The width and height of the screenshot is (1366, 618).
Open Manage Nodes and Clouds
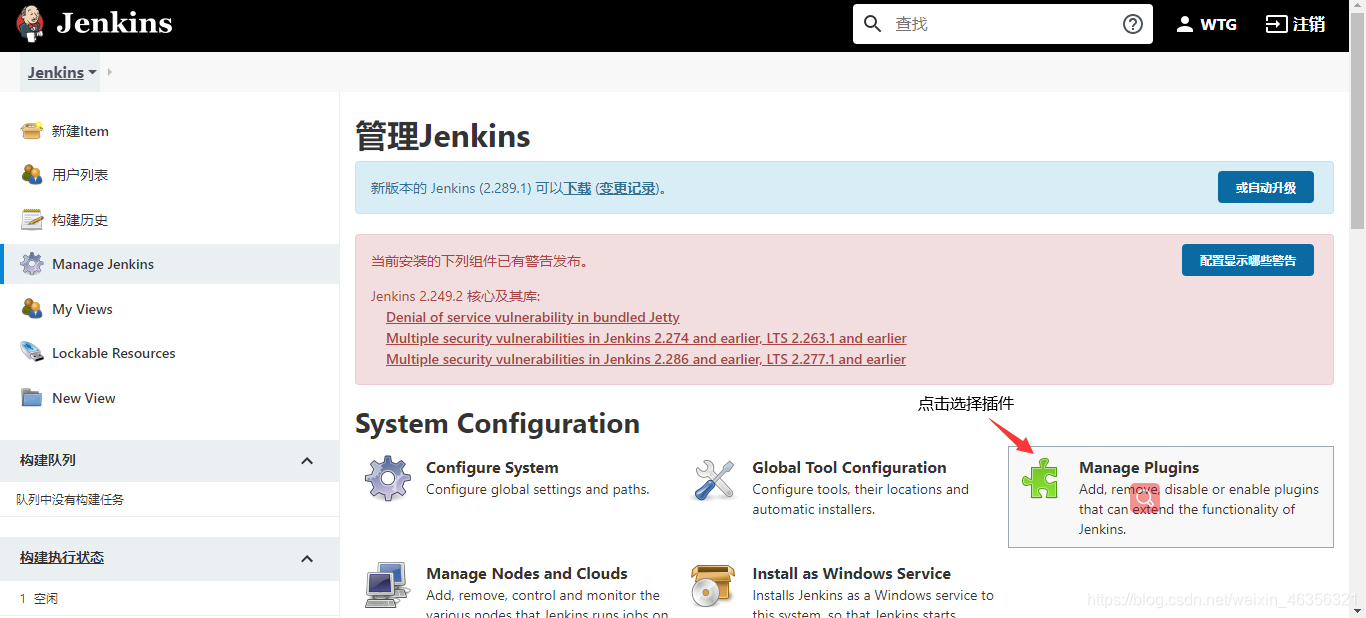coord(527,573)
